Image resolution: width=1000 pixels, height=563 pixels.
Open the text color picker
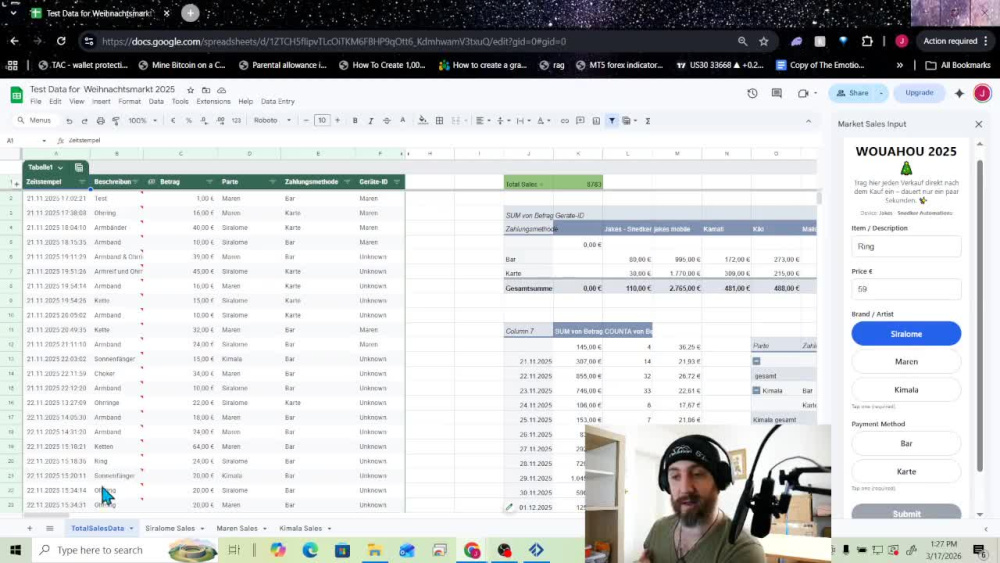tap(402, 121)
